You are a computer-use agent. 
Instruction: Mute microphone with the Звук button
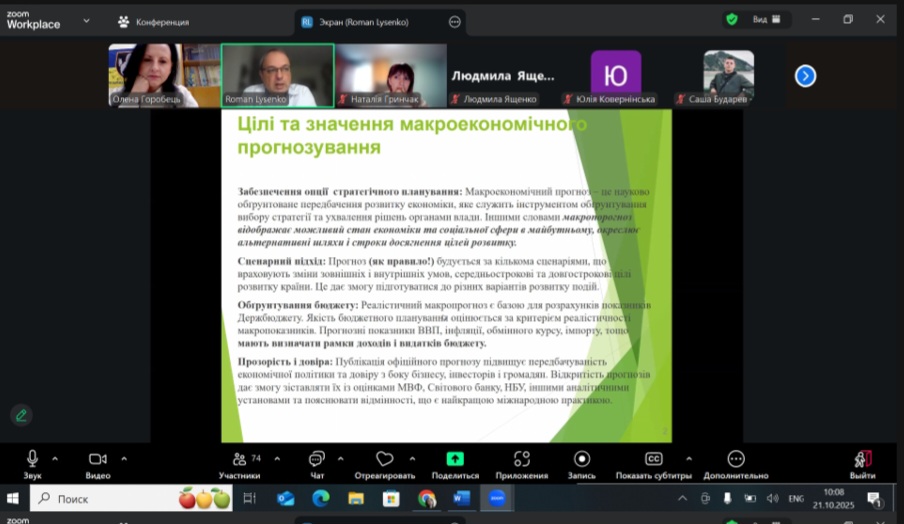click(x=32, y=463)
